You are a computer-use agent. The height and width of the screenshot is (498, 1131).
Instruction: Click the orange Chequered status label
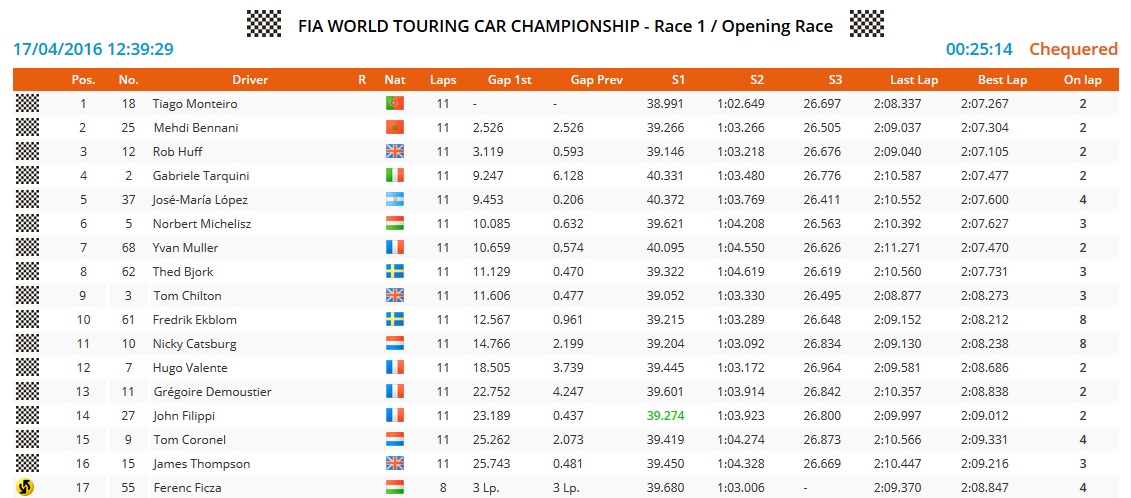(x=1073, y=49)
